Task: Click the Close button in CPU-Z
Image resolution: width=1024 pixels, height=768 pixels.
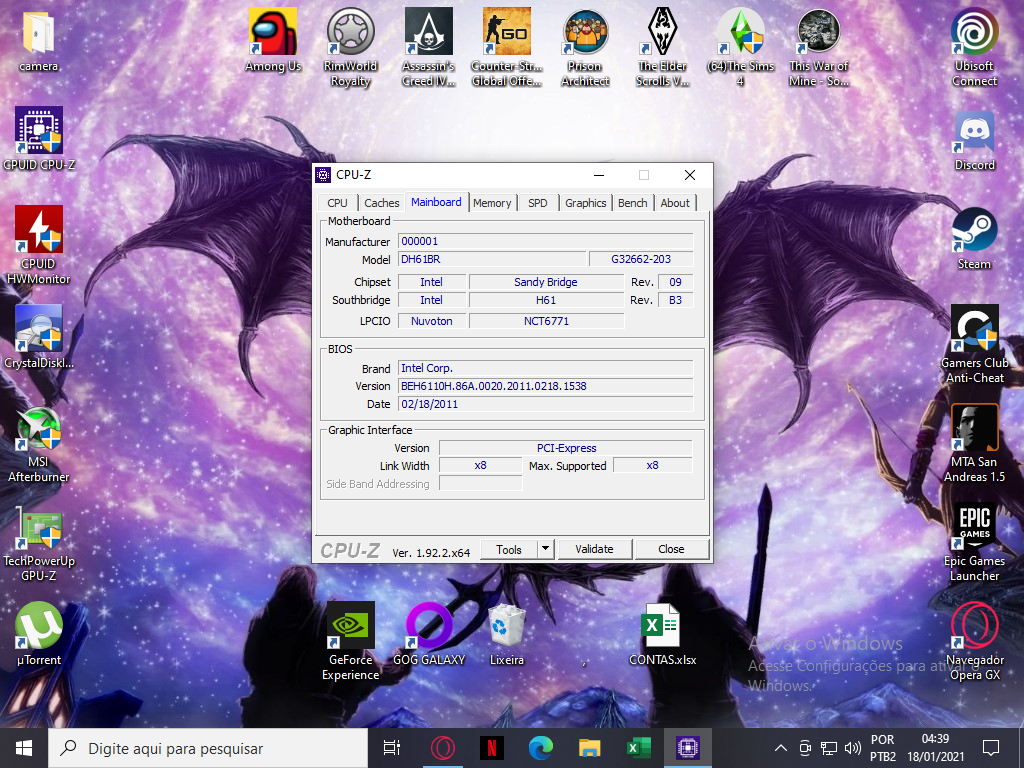Action: tap(671, 549)
